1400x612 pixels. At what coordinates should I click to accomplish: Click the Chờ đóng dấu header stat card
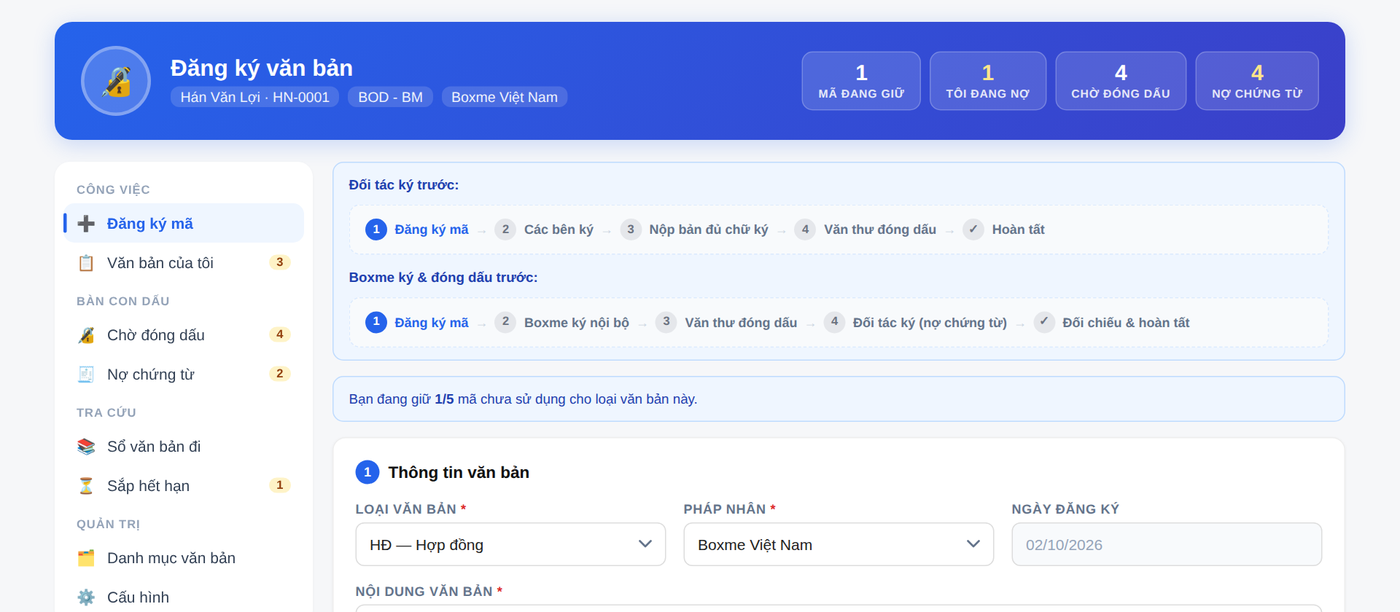tap(1121, 81)
